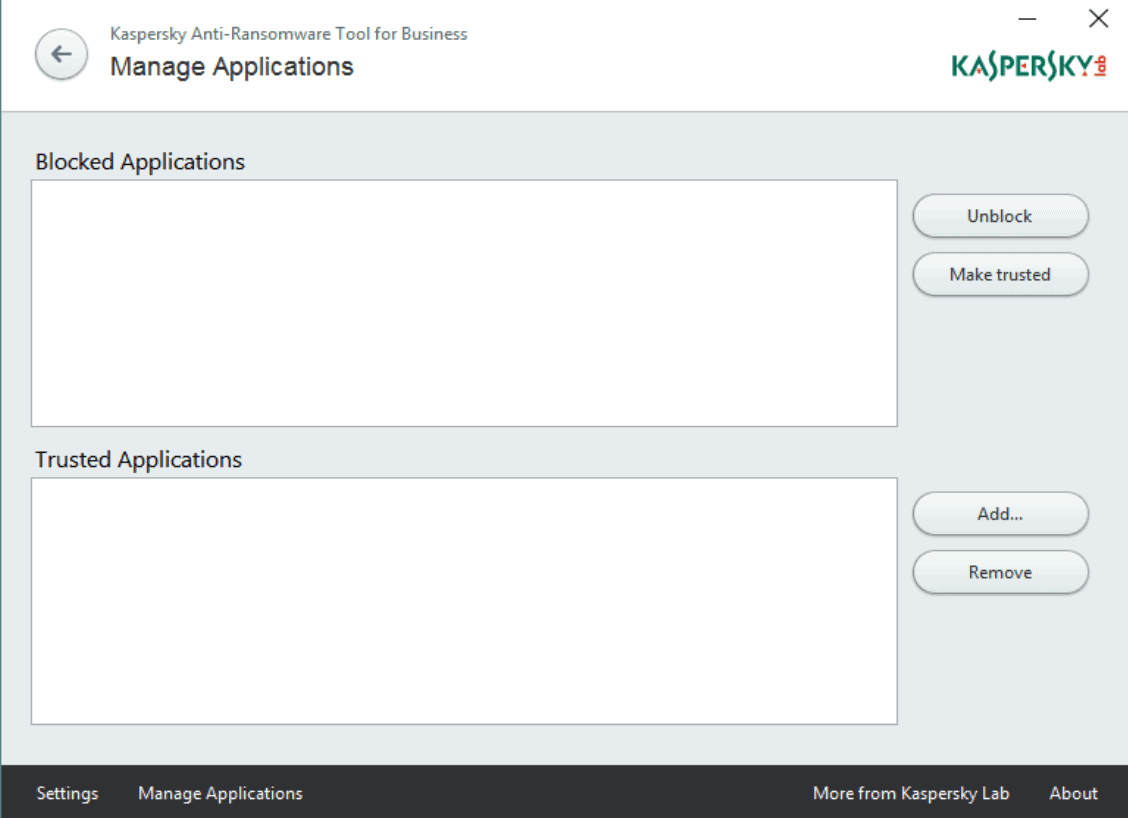Close the Kaspersky Anti-Ransomware Tool window

[x=1097, y=18]
